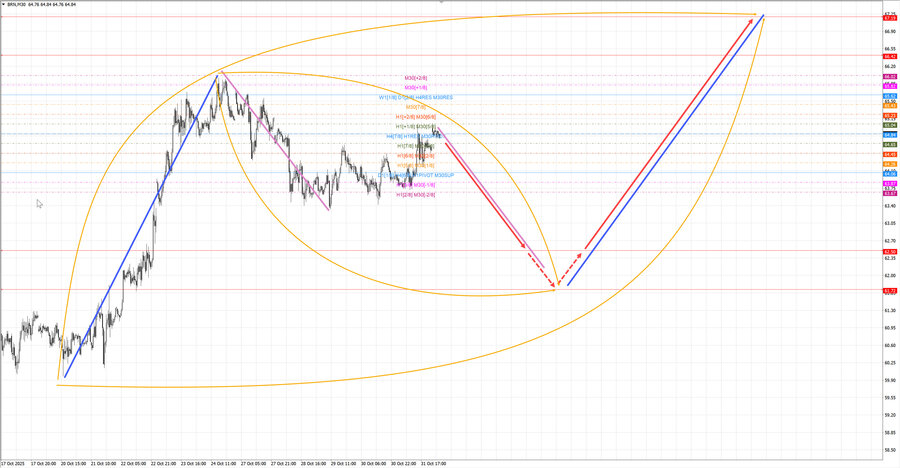The image size is (900, 468).
Task: Click the 29 Oct 11:00 time axis label
Action: [343, 463]
